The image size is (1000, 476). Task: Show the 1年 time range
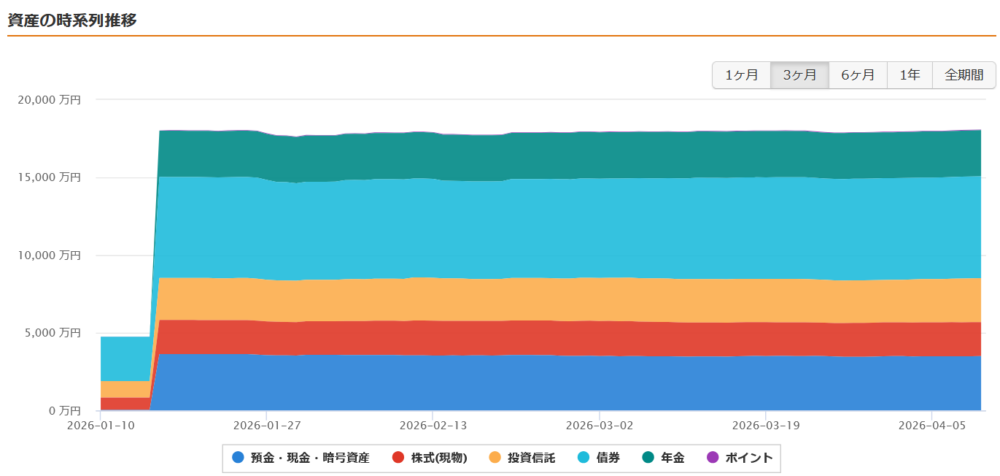(x=909, y=75)
